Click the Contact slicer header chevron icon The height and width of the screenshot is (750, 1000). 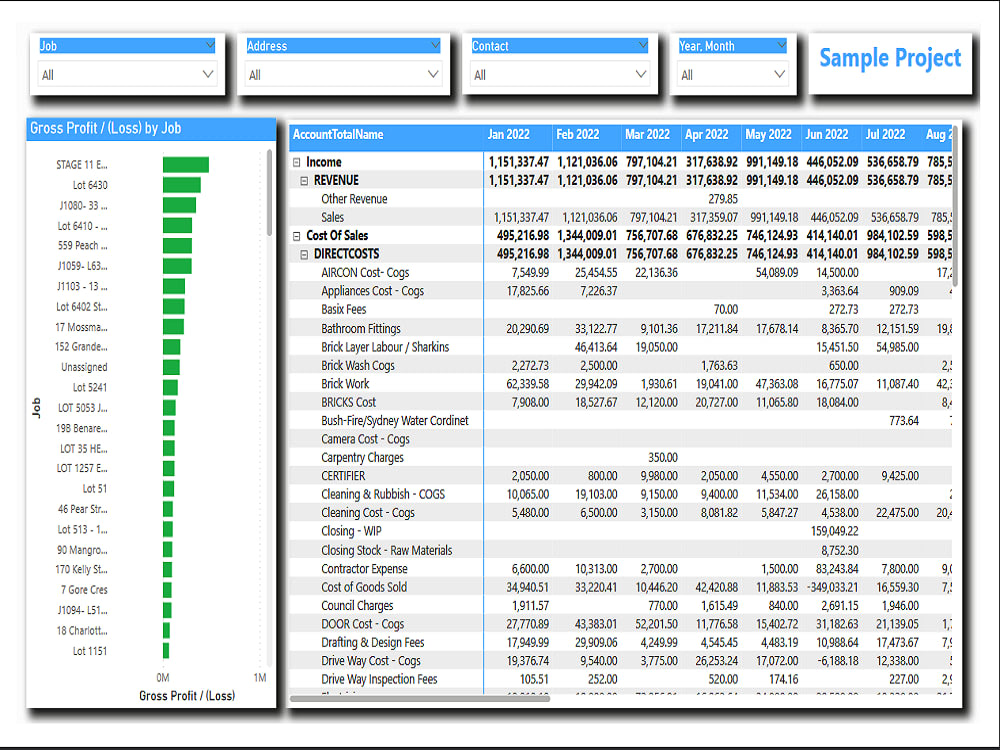644,45
